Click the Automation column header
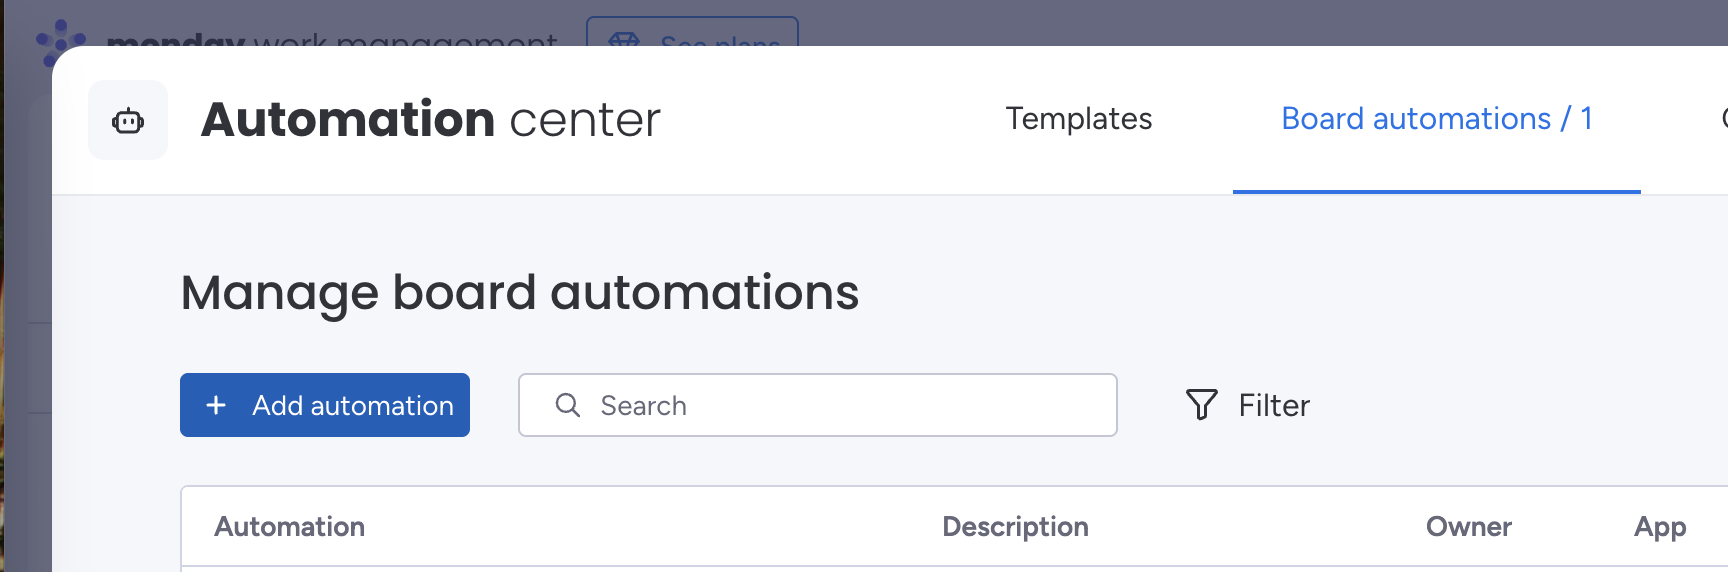 [289, 527]
